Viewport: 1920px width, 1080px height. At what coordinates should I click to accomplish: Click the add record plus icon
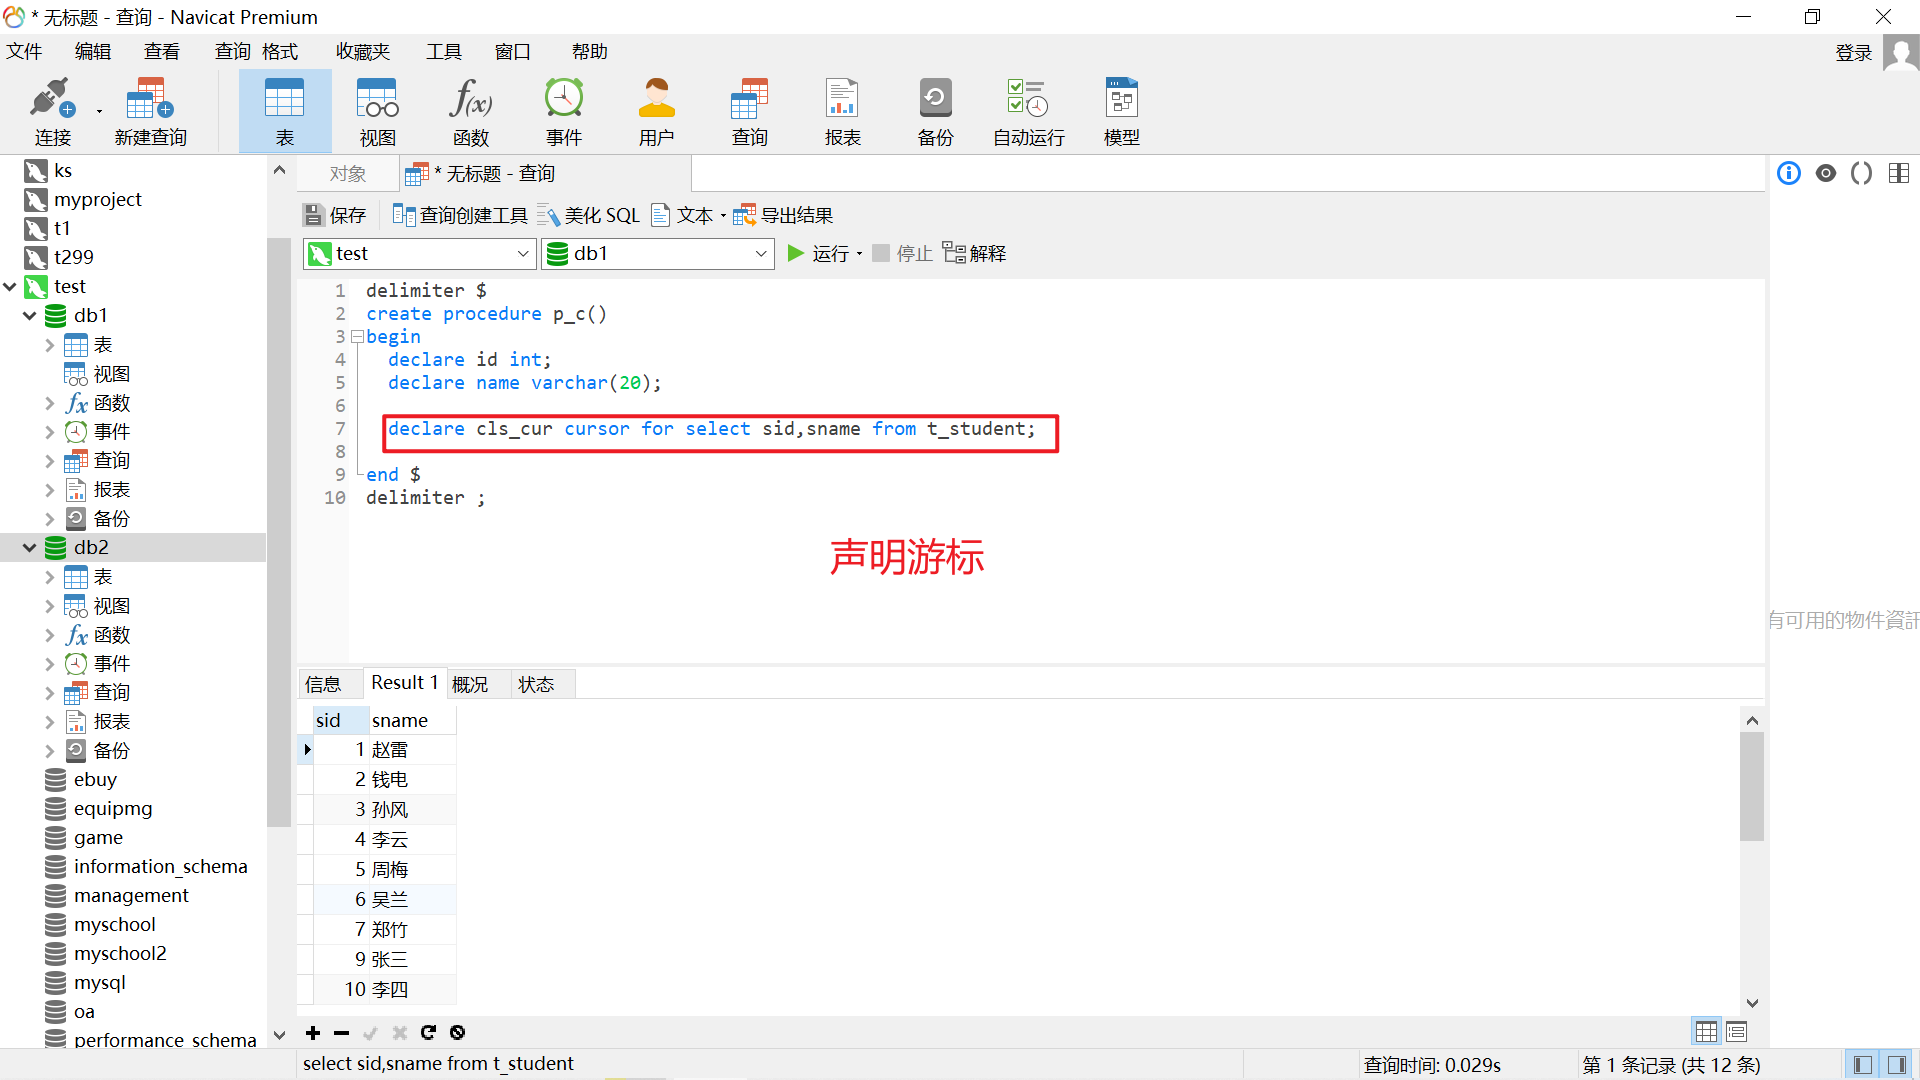pyautogui.click(x=313, y=1032)
